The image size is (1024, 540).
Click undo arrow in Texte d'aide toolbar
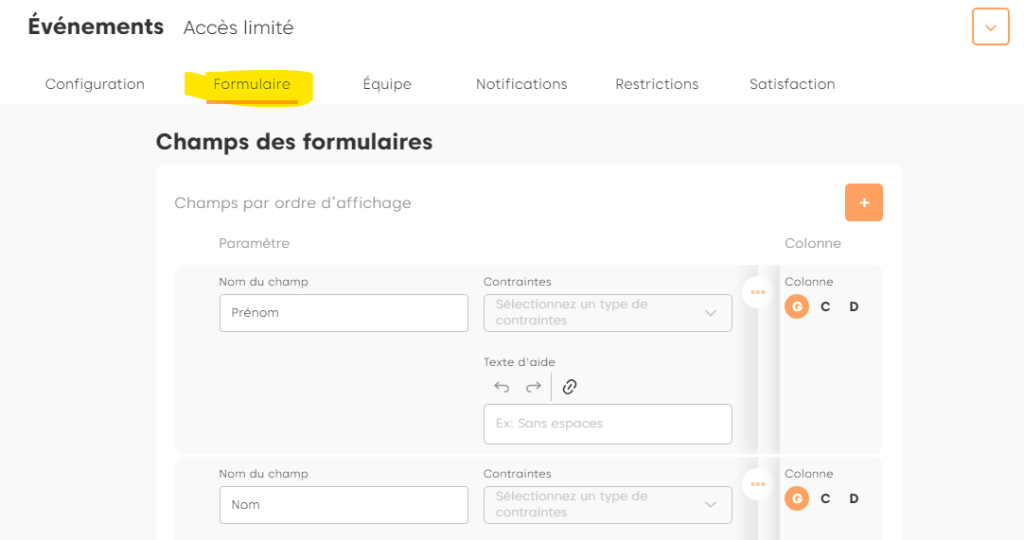(x=502, y=387)
